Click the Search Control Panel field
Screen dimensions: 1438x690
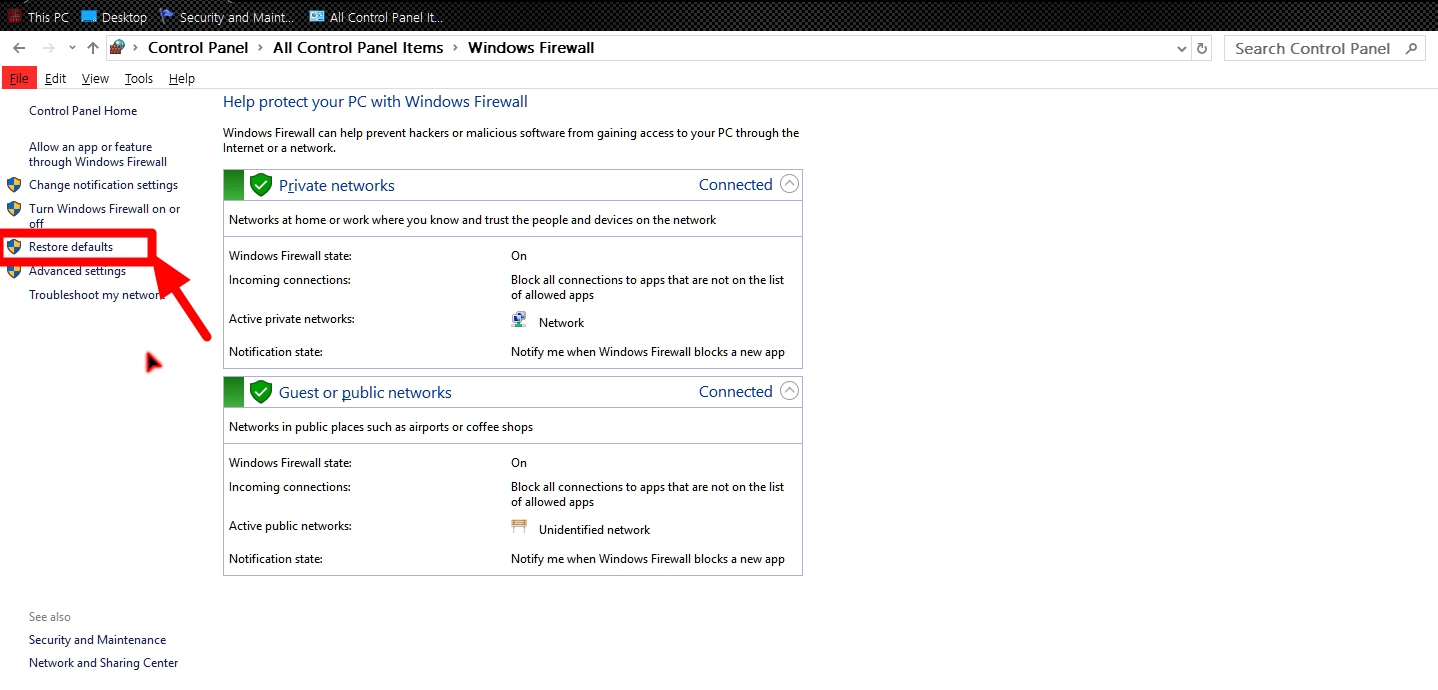coord(1324,48)
